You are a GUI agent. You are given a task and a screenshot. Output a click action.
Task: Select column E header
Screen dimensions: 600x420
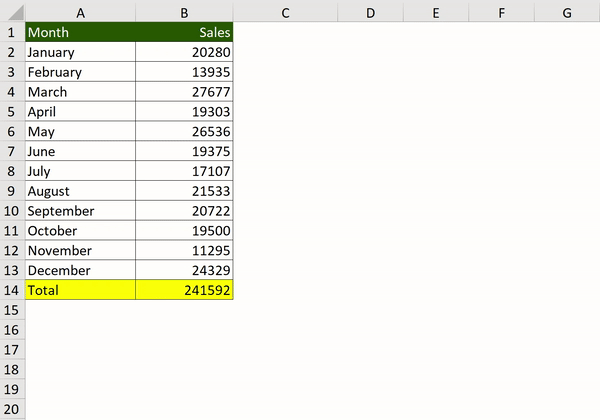[x=435, y=13]
